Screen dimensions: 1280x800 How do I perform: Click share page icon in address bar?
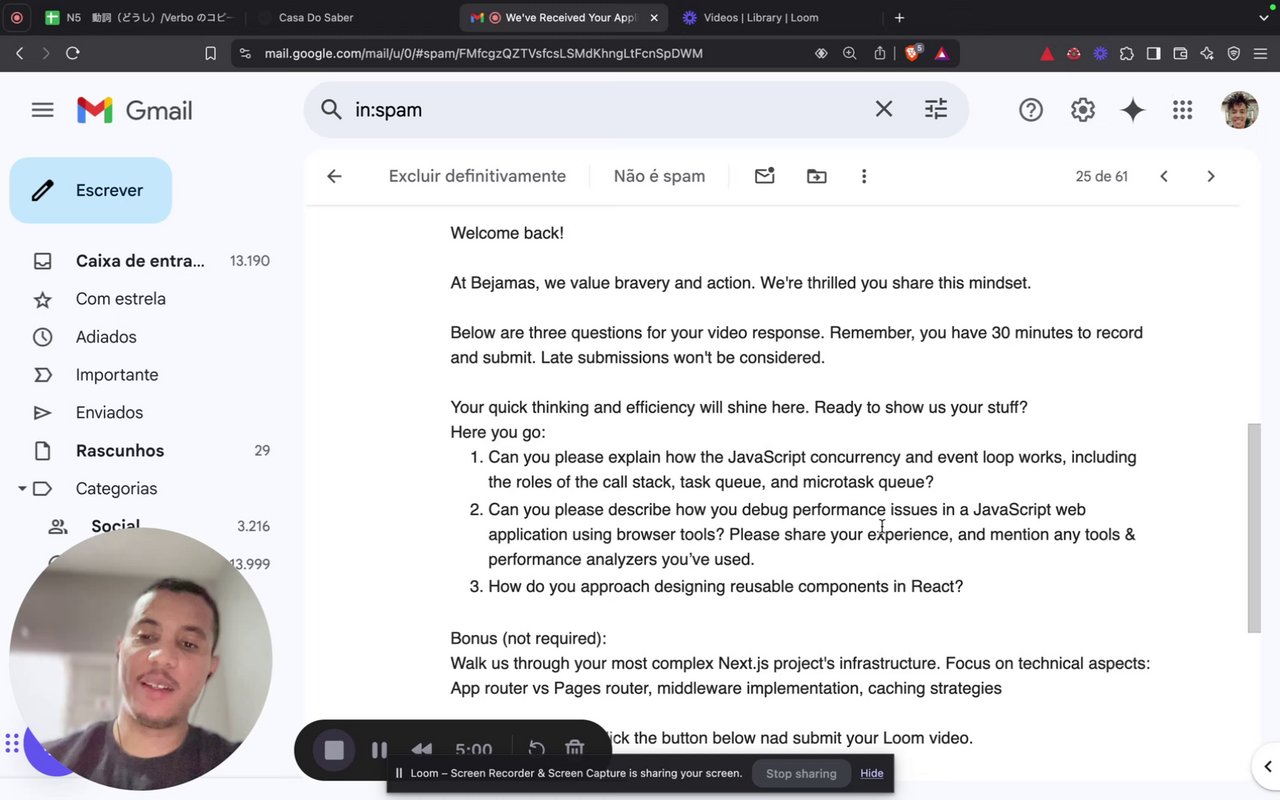tap(880, 53)
